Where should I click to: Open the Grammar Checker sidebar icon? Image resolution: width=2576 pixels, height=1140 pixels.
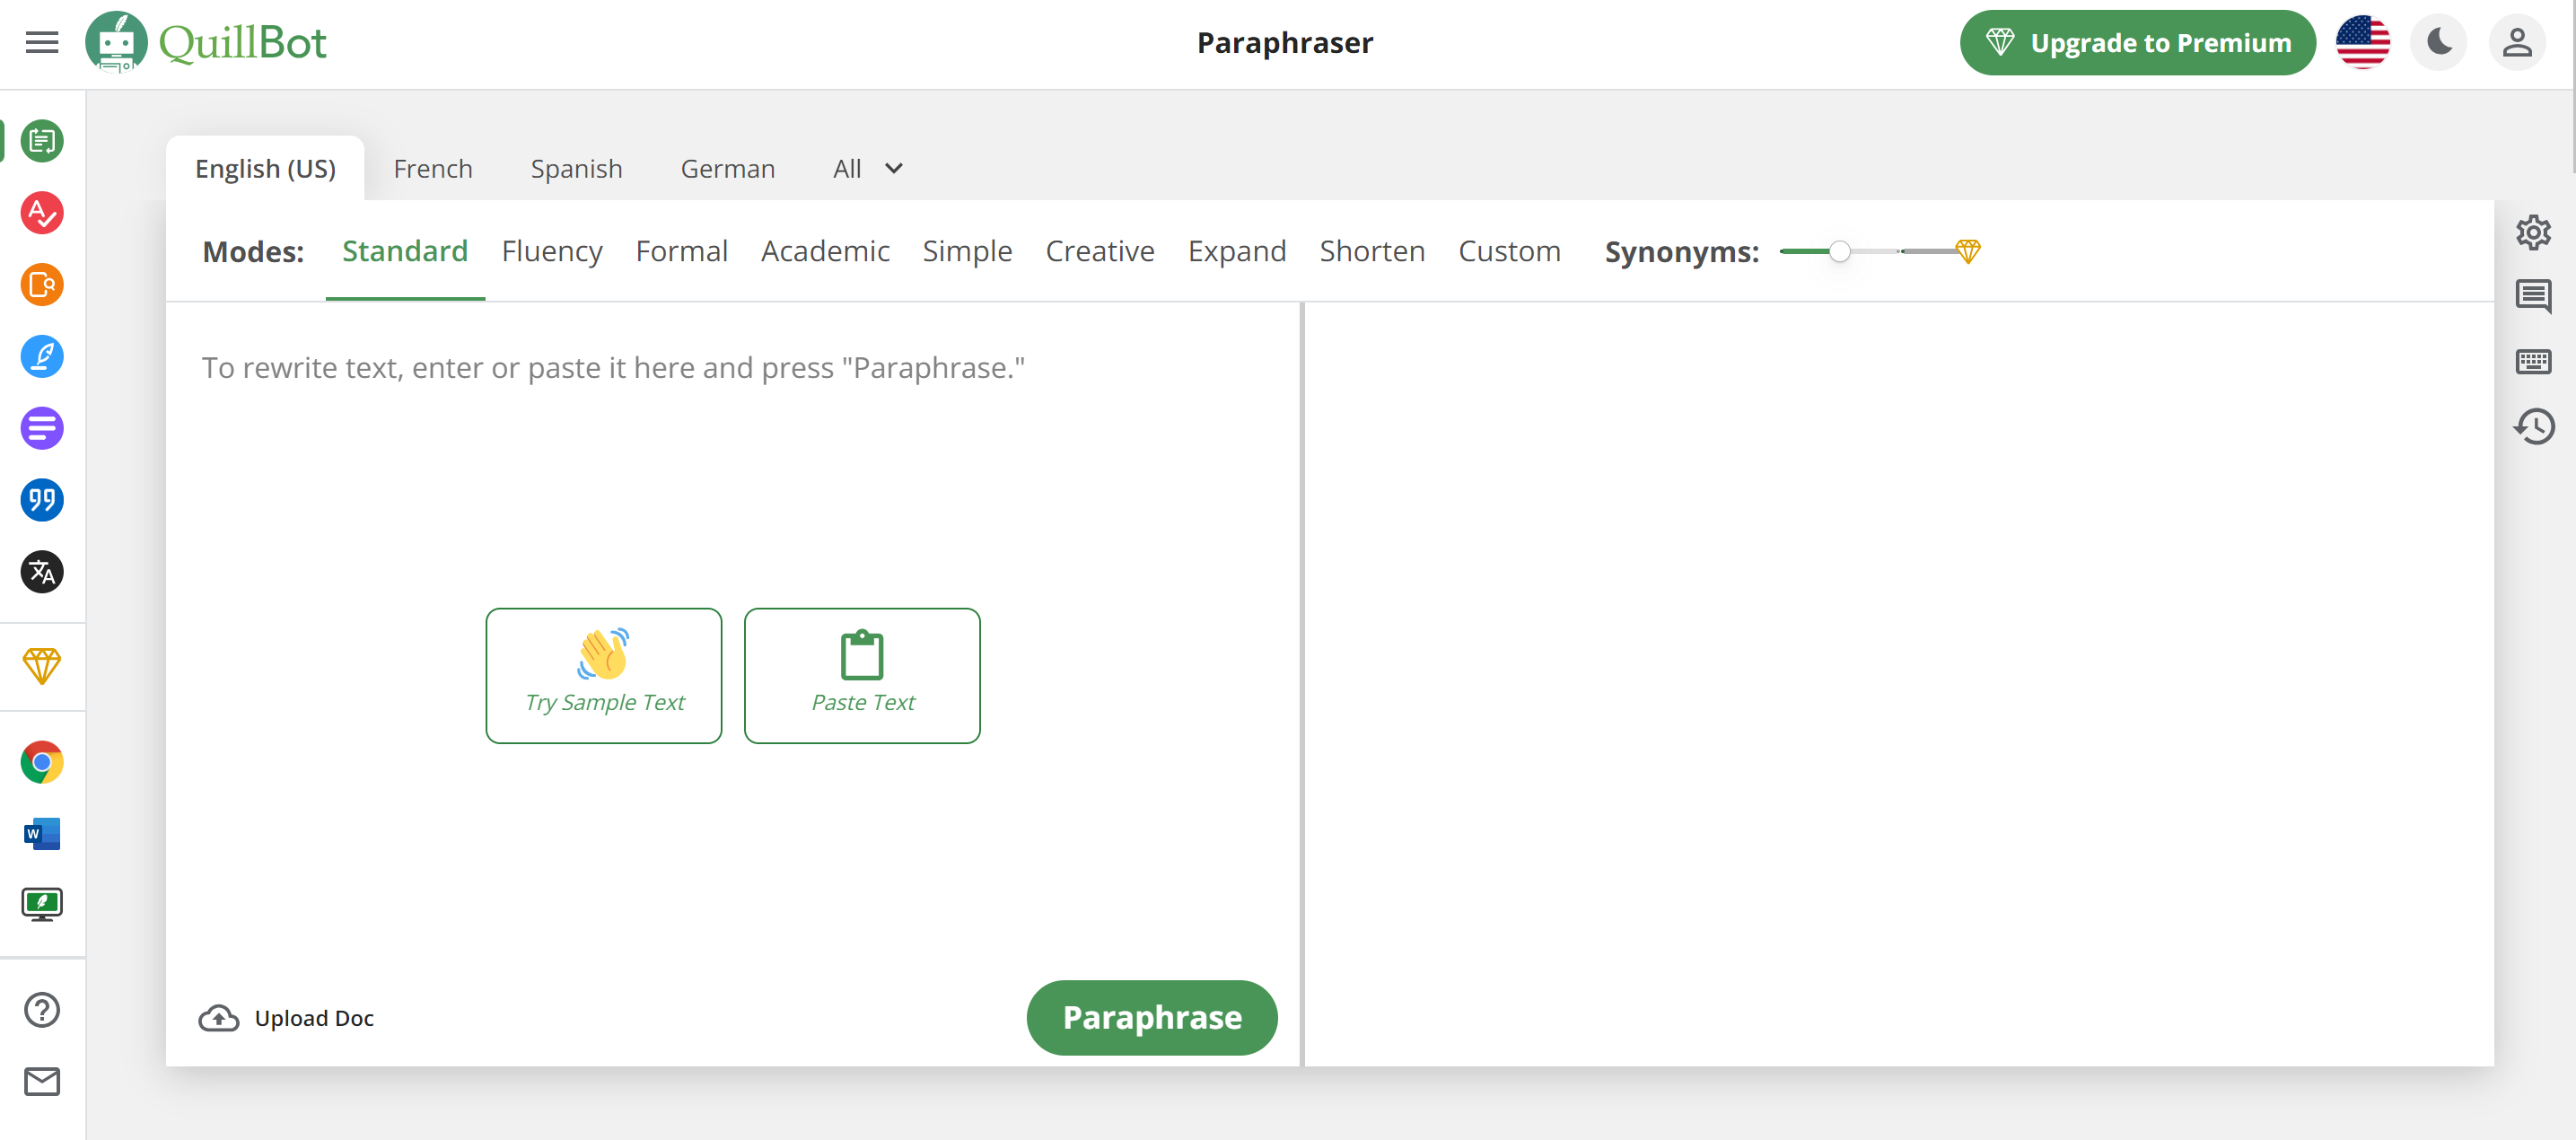pyautogui.click(x=42, y=213)
